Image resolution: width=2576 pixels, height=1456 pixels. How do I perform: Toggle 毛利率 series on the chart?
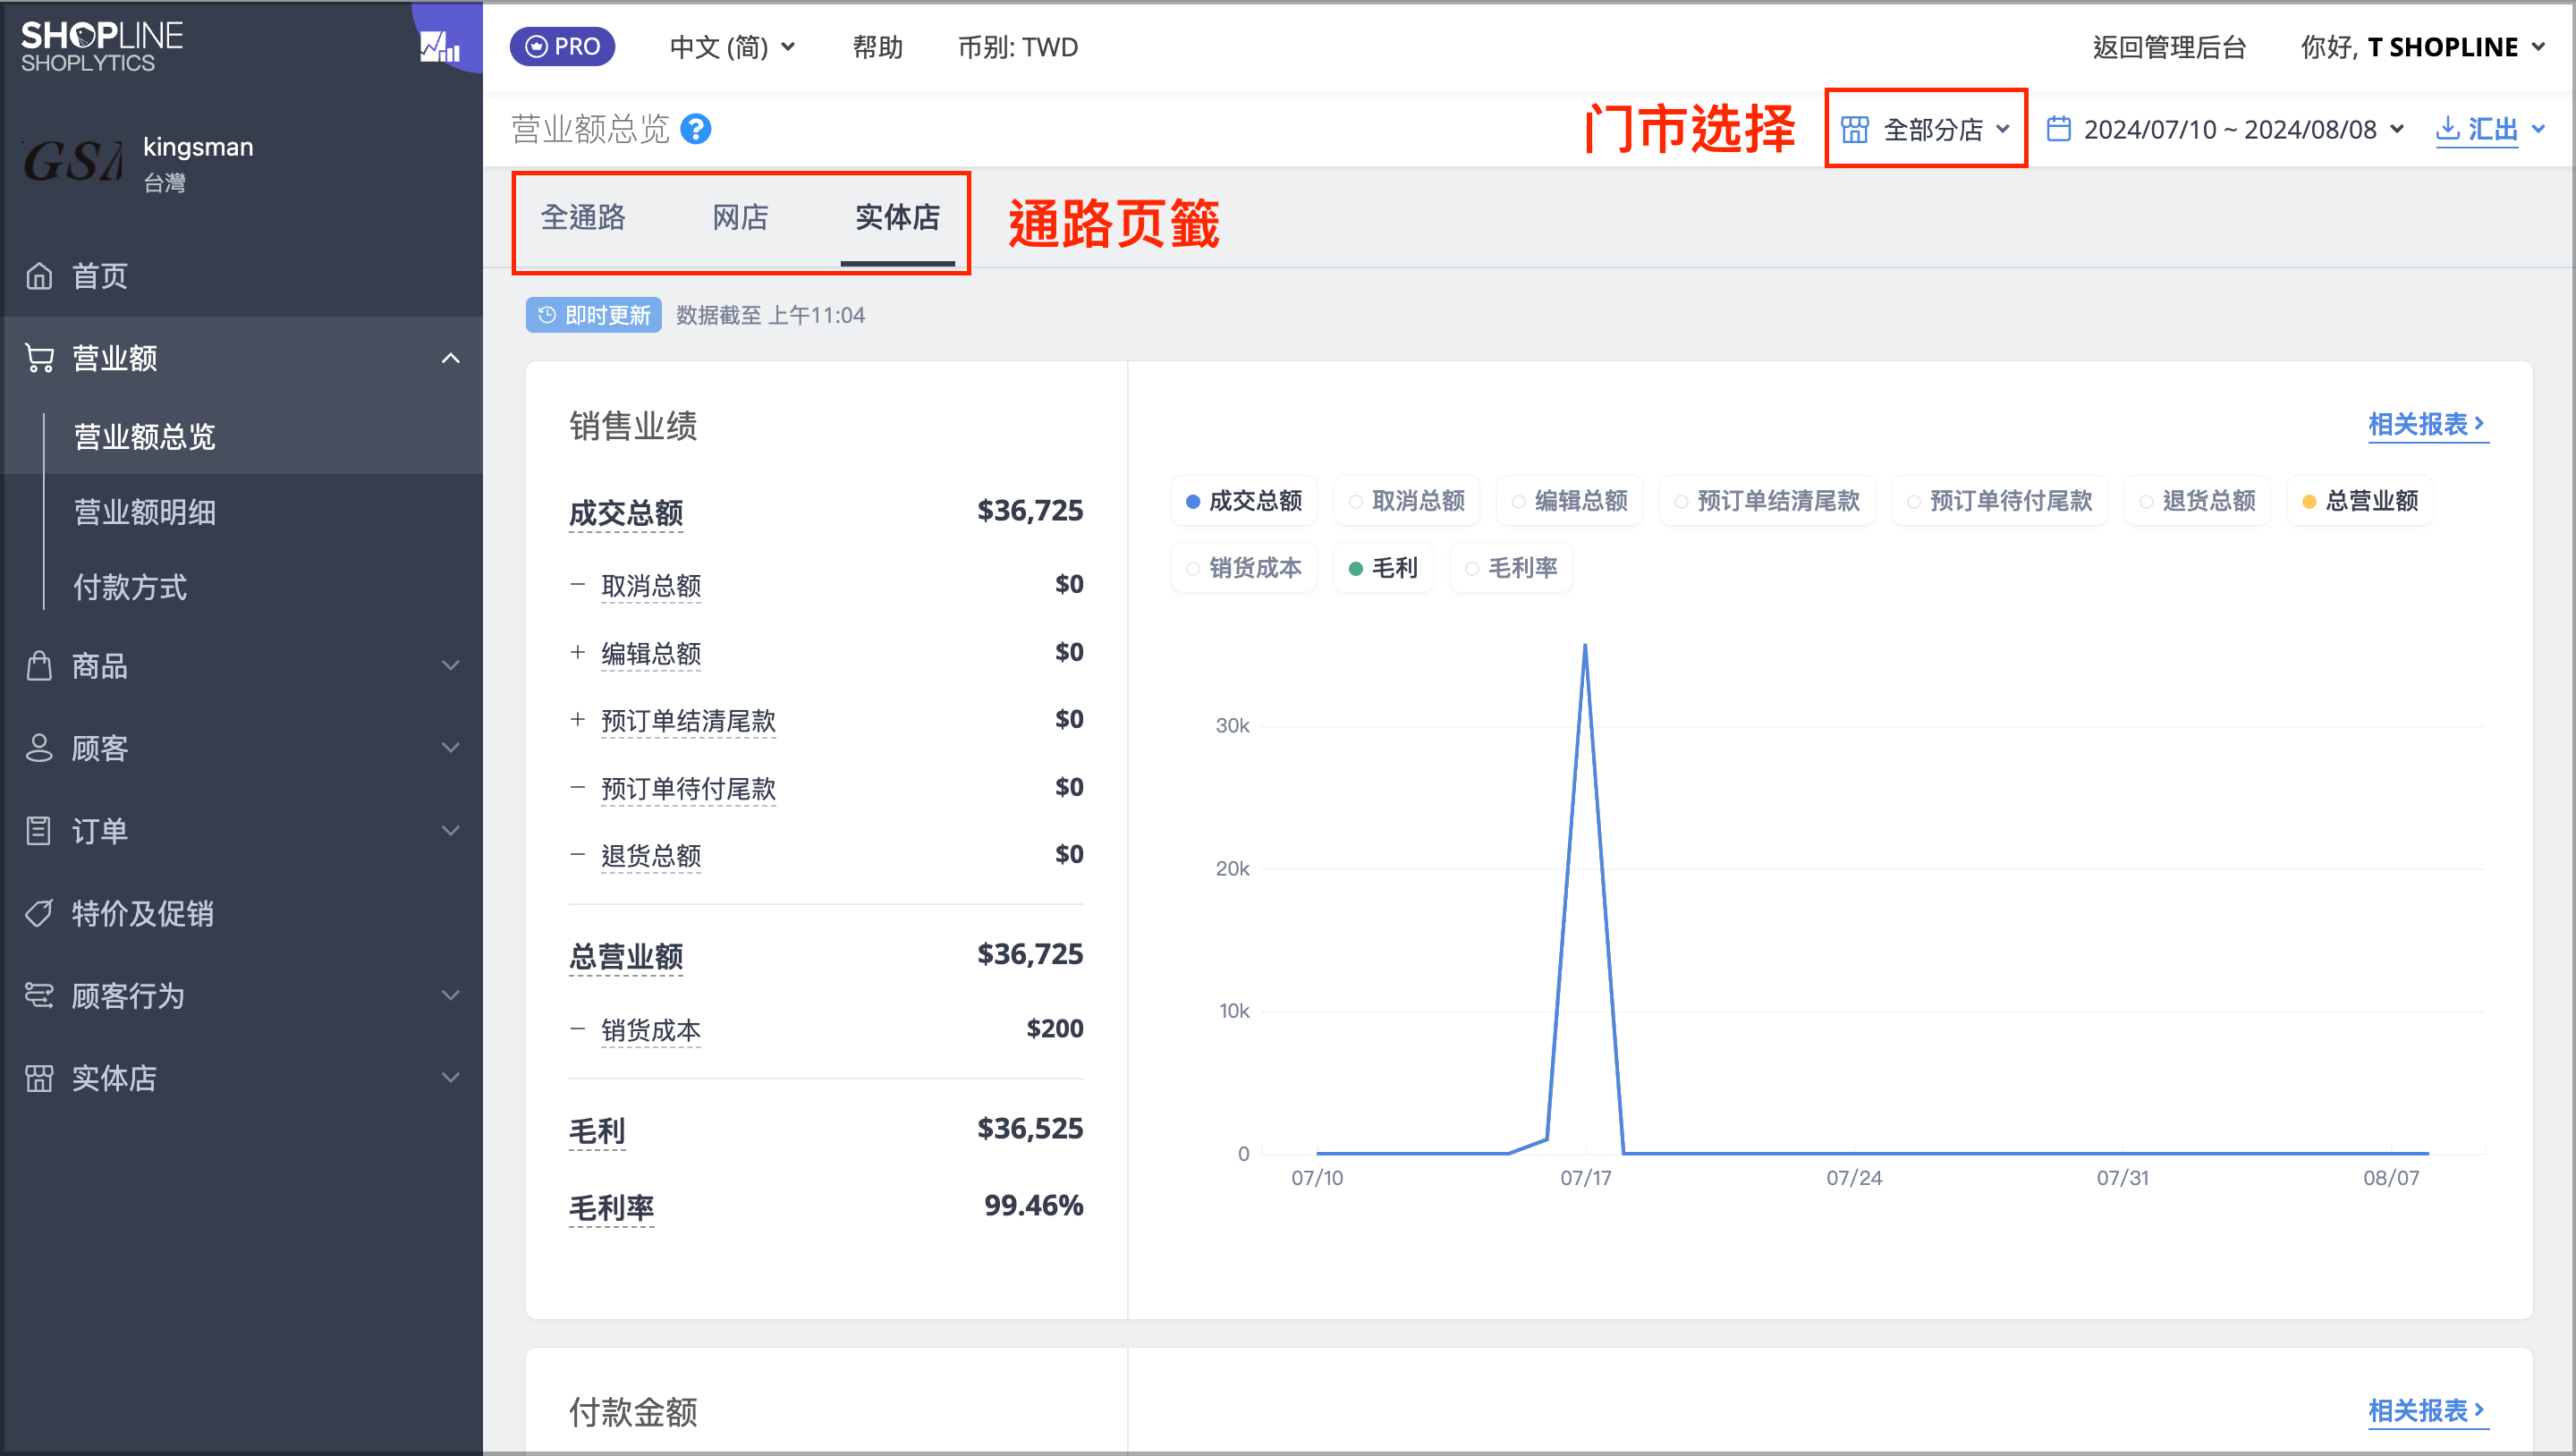(x=1511, y=568)
